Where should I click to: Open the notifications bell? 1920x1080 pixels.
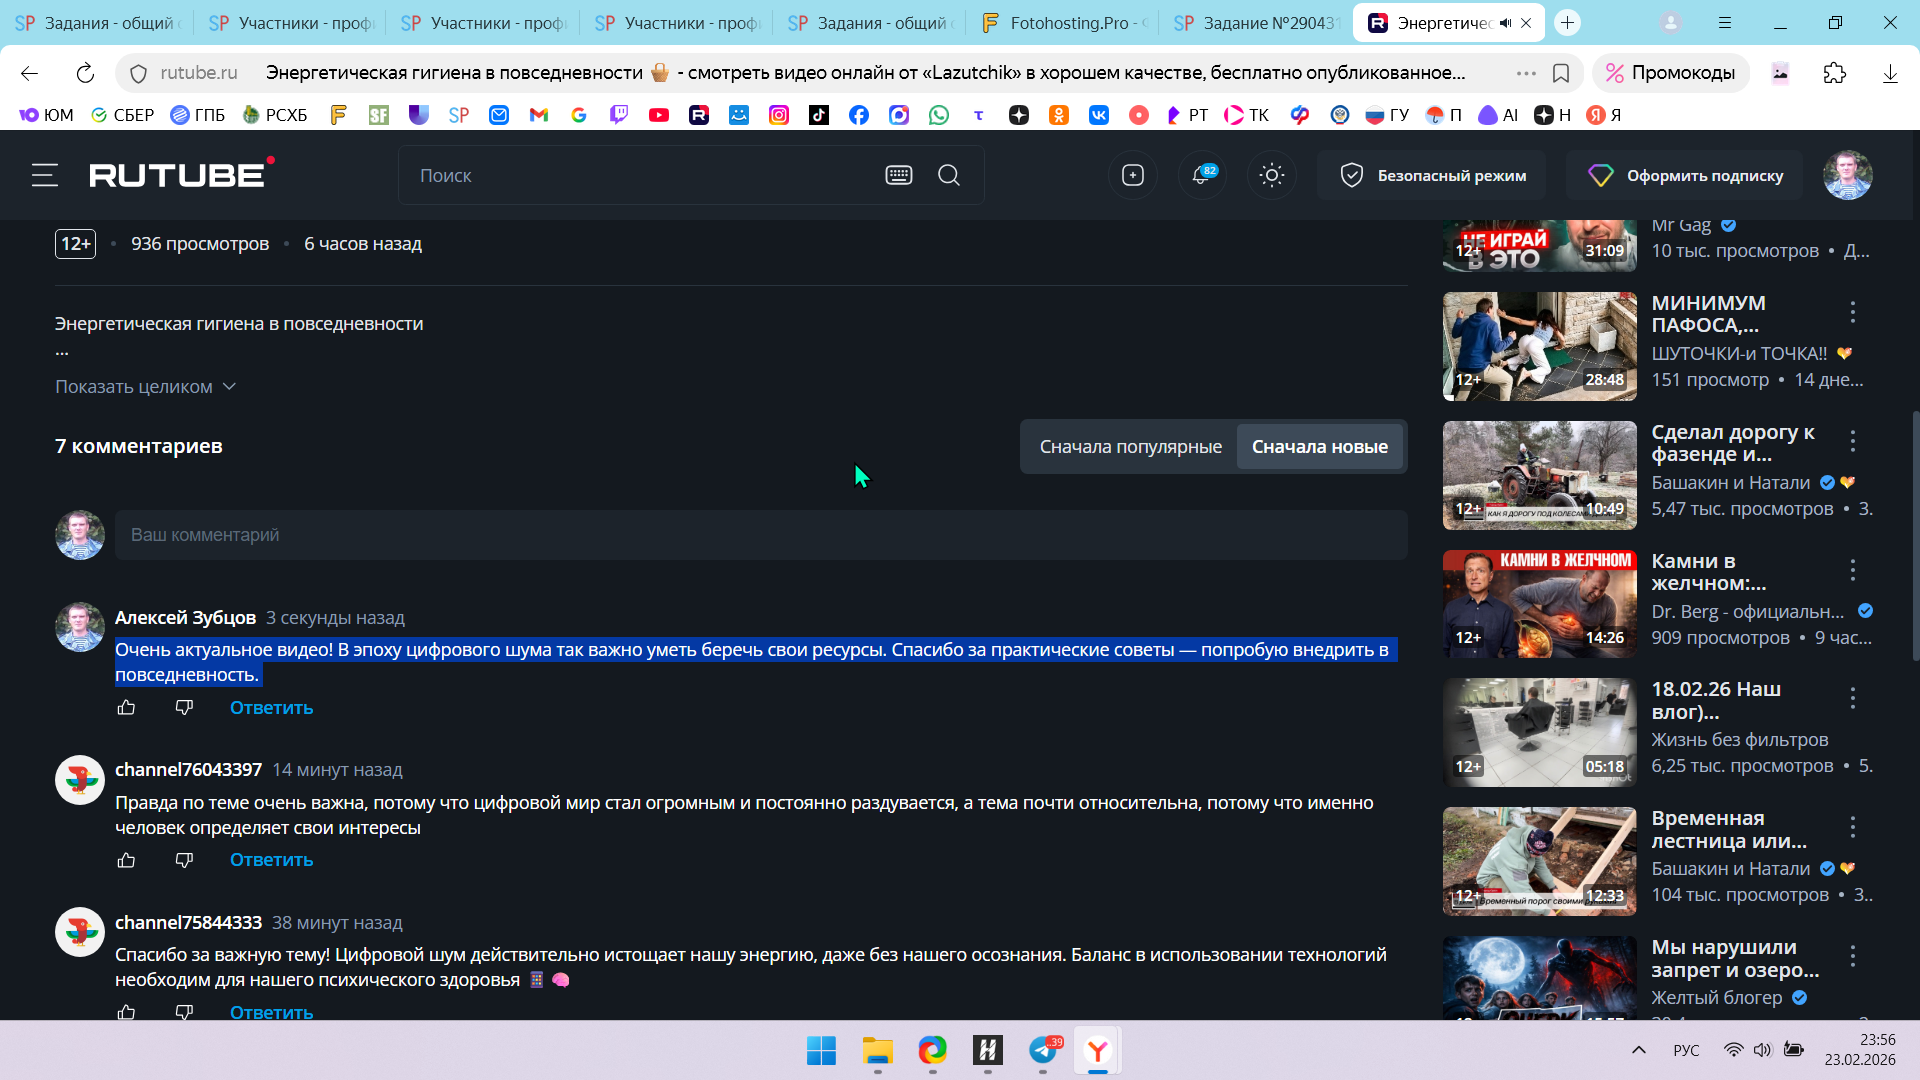click(1201, 175)
